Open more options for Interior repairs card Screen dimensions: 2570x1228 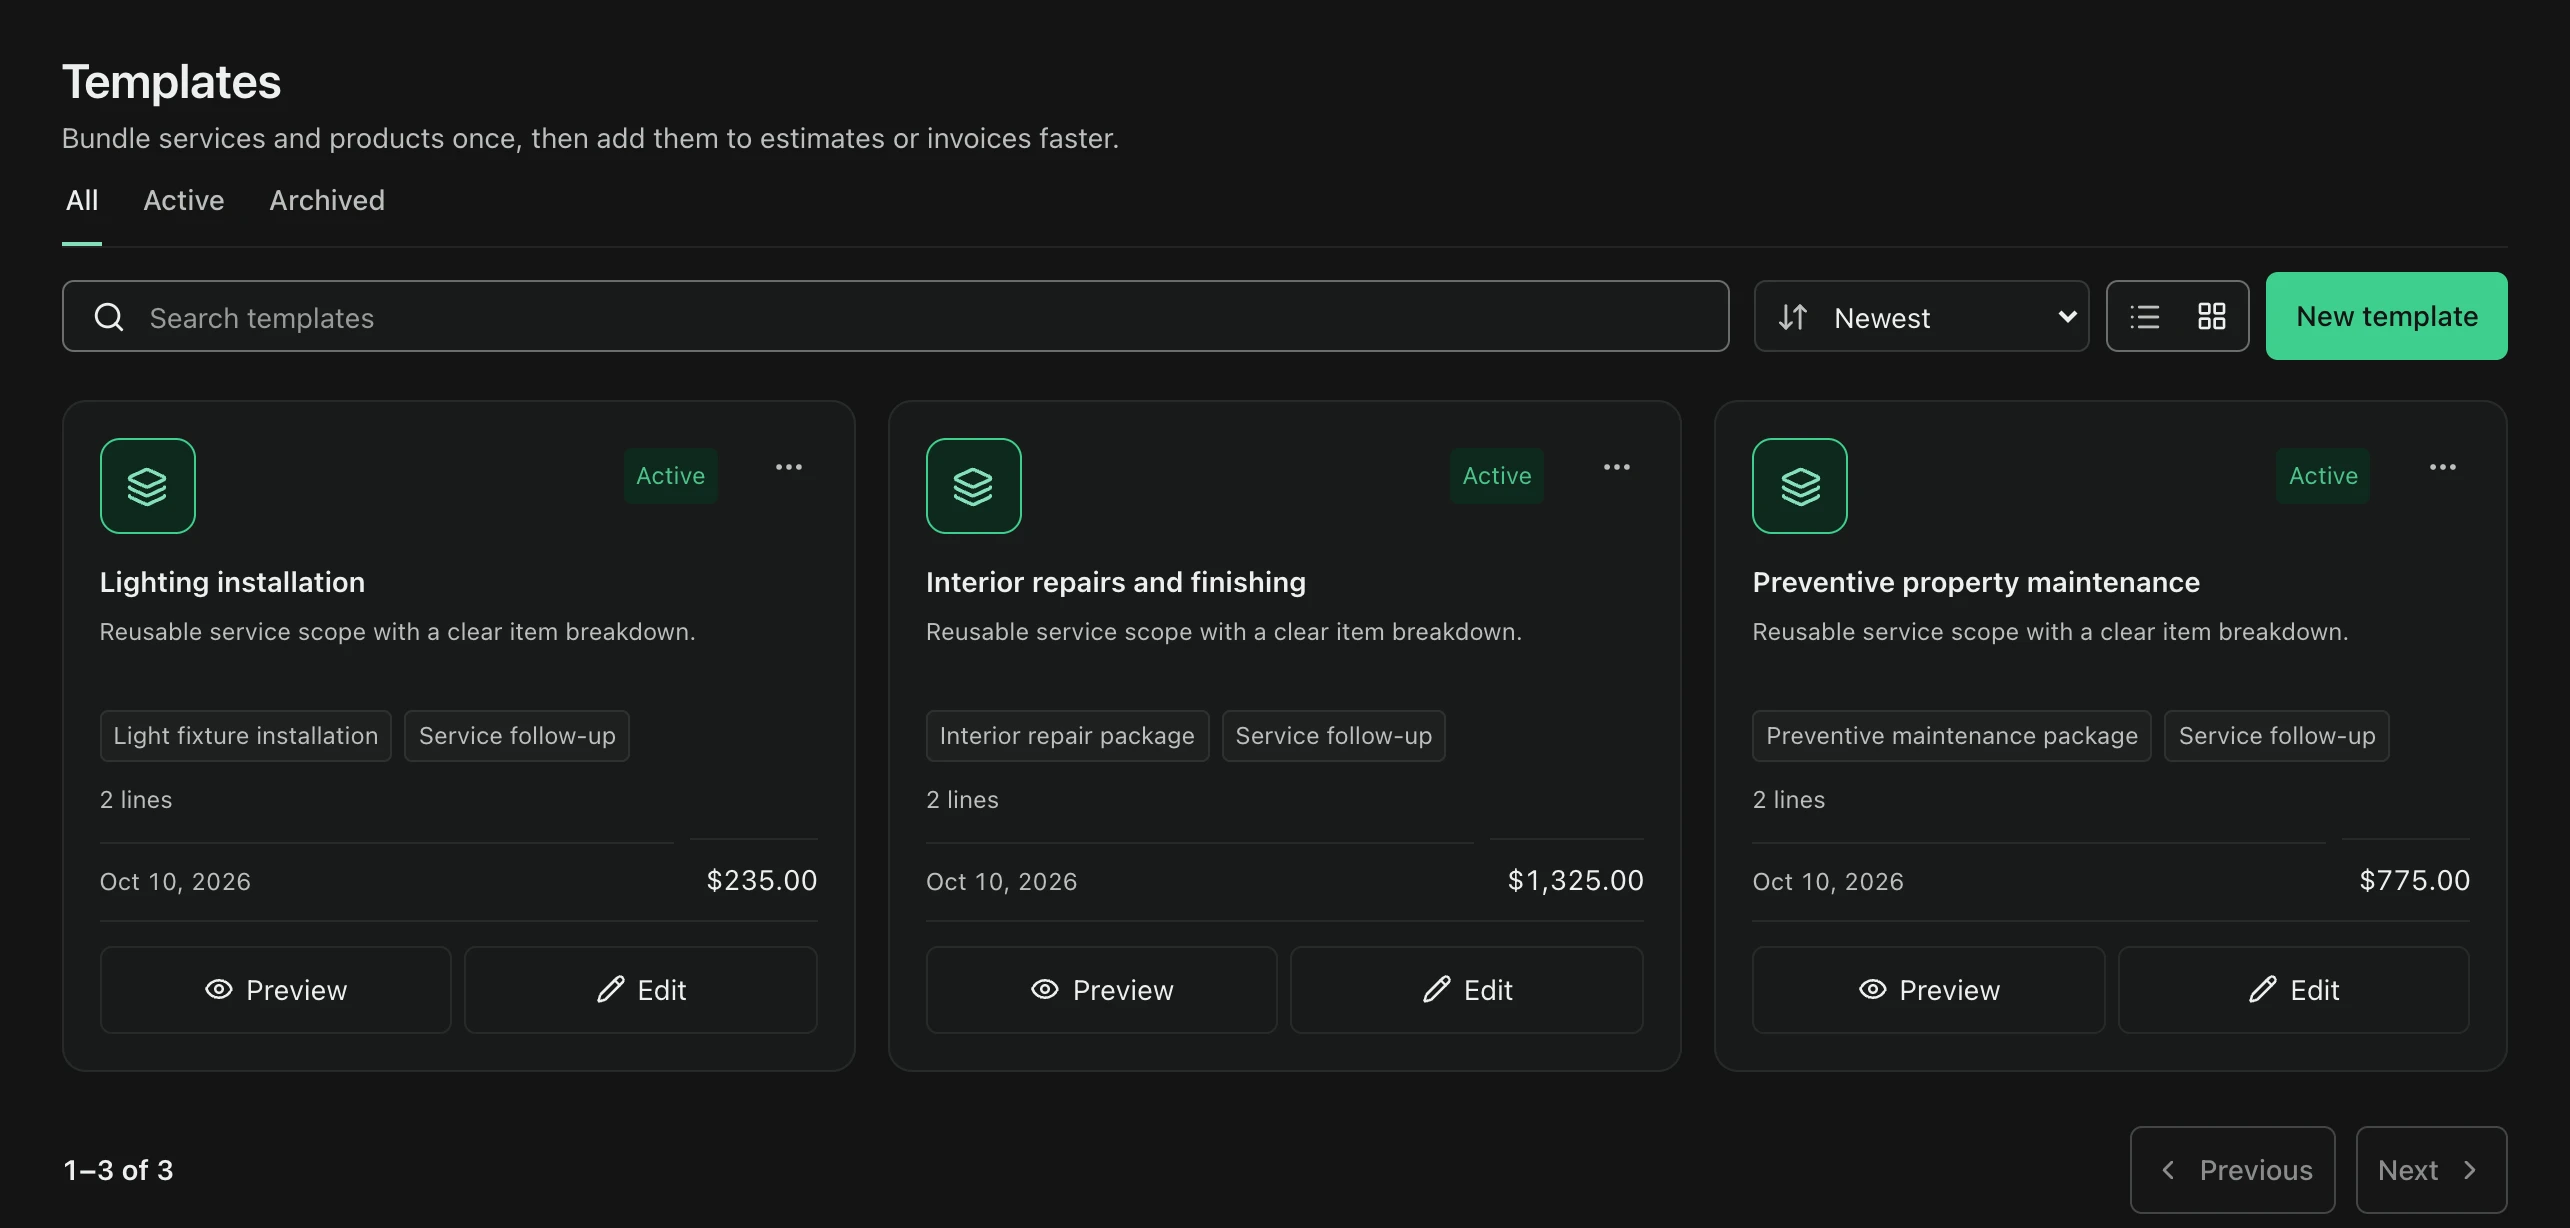point(1617,467)
